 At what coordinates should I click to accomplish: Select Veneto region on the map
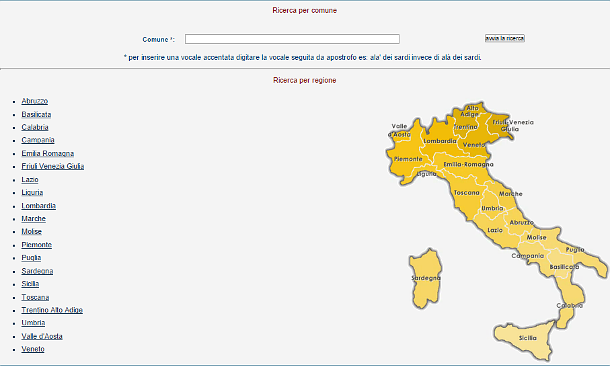474,145
